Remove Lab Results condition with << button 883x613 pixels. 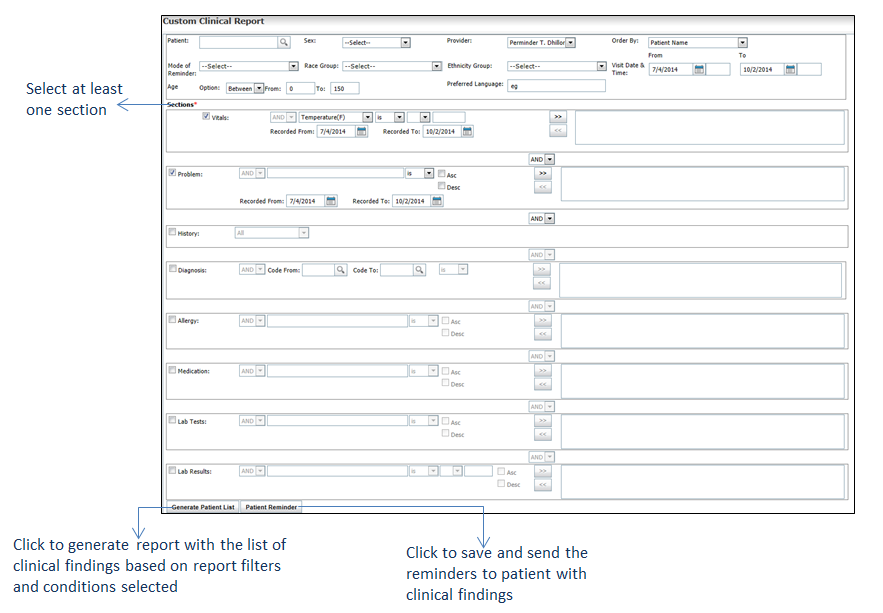(x=542, y=485)
